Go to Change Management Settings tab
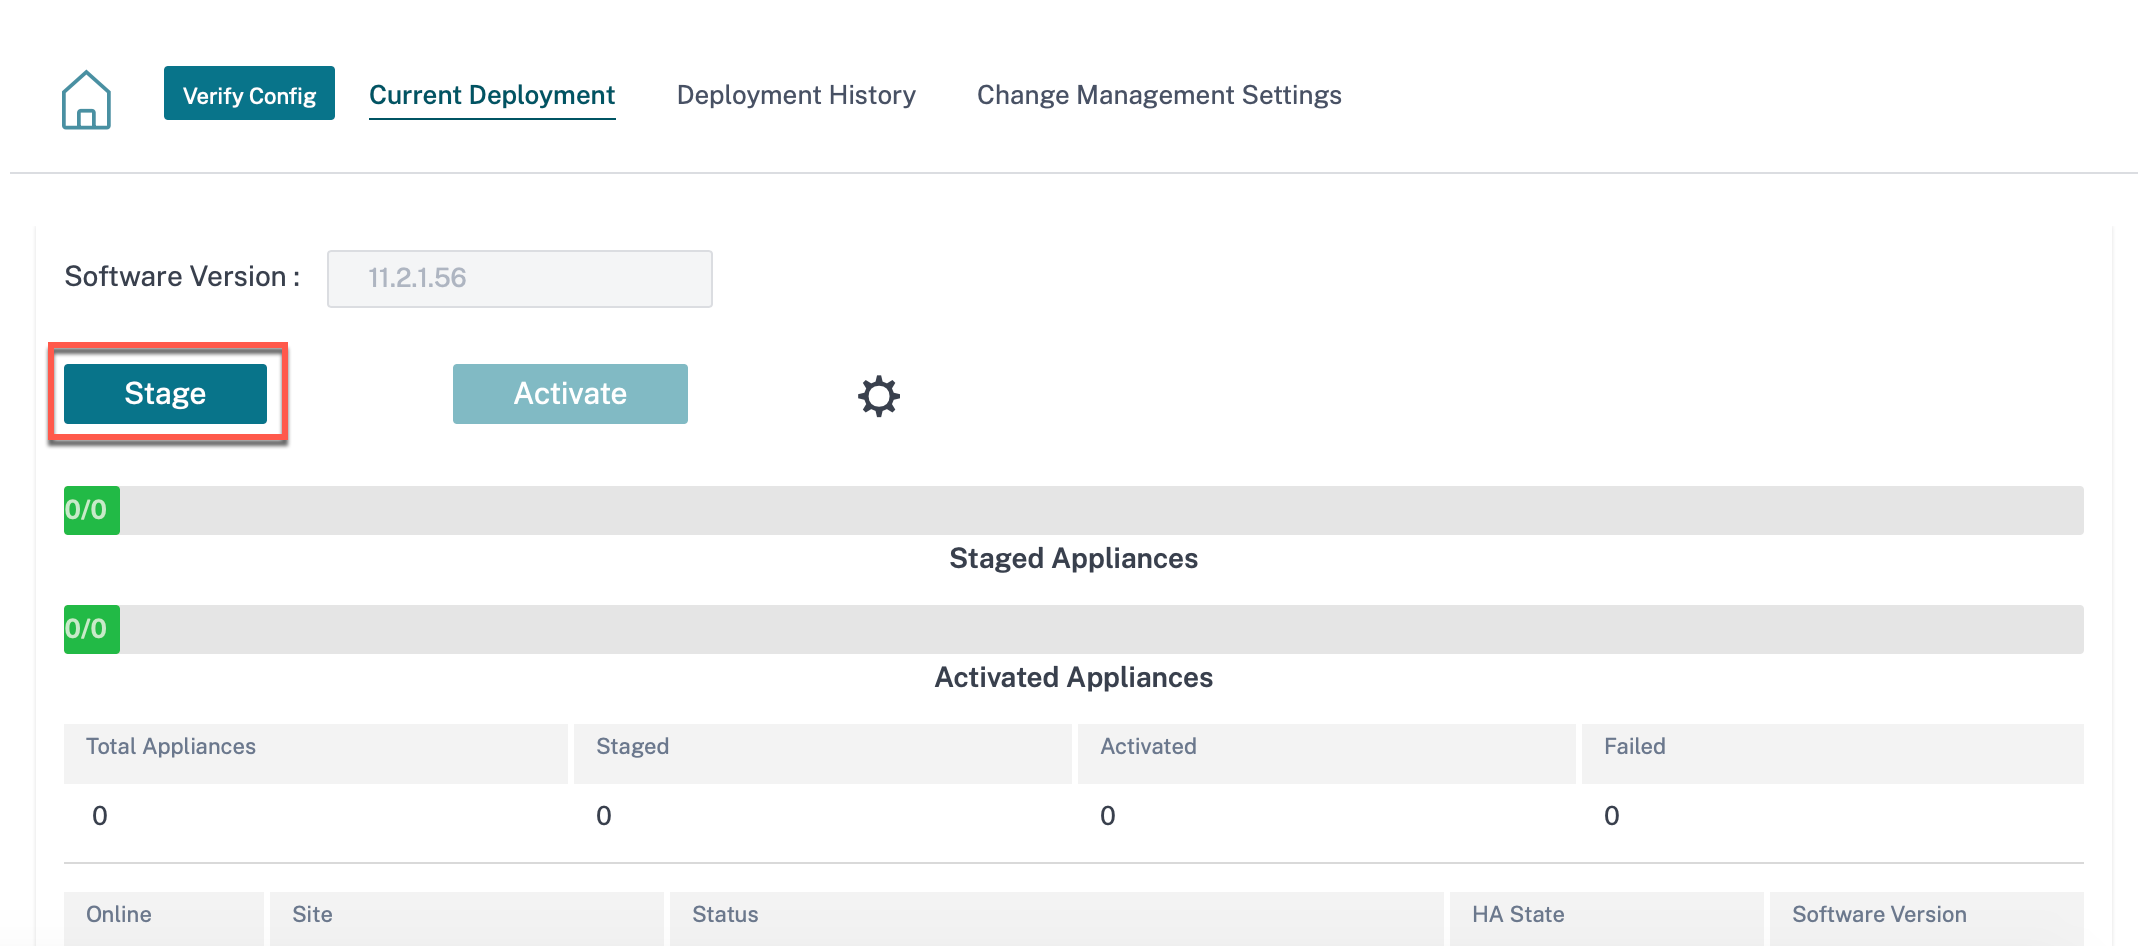This screenshot has width=2140, height=946. tap(1159, 95)
